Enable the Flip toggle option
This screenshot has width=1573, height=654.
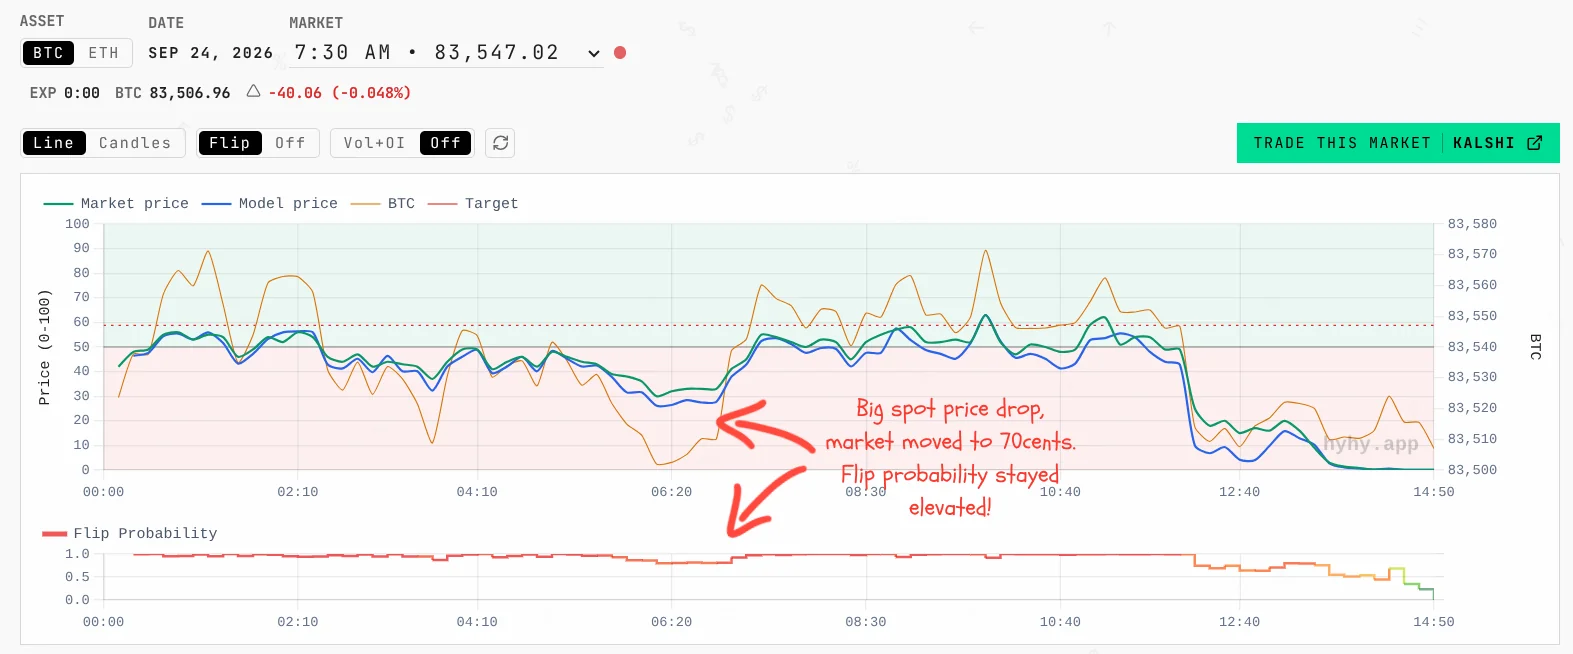230,143
